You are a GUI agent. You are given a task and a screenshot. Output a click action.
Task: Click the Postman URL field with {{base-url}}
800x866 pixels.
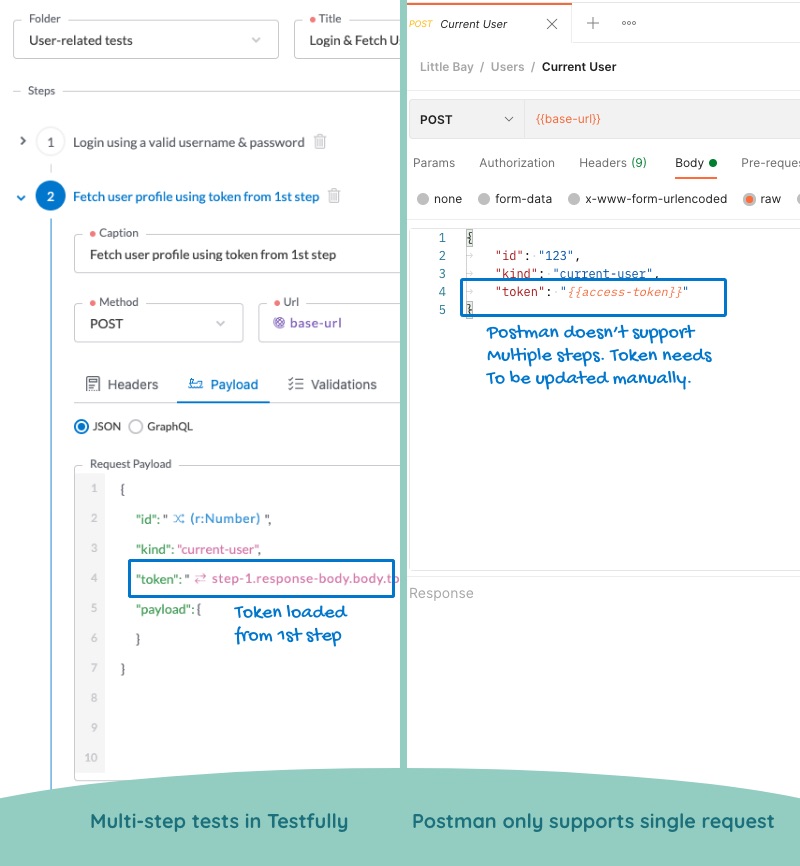pyautogui.click(x=662, y=119)
